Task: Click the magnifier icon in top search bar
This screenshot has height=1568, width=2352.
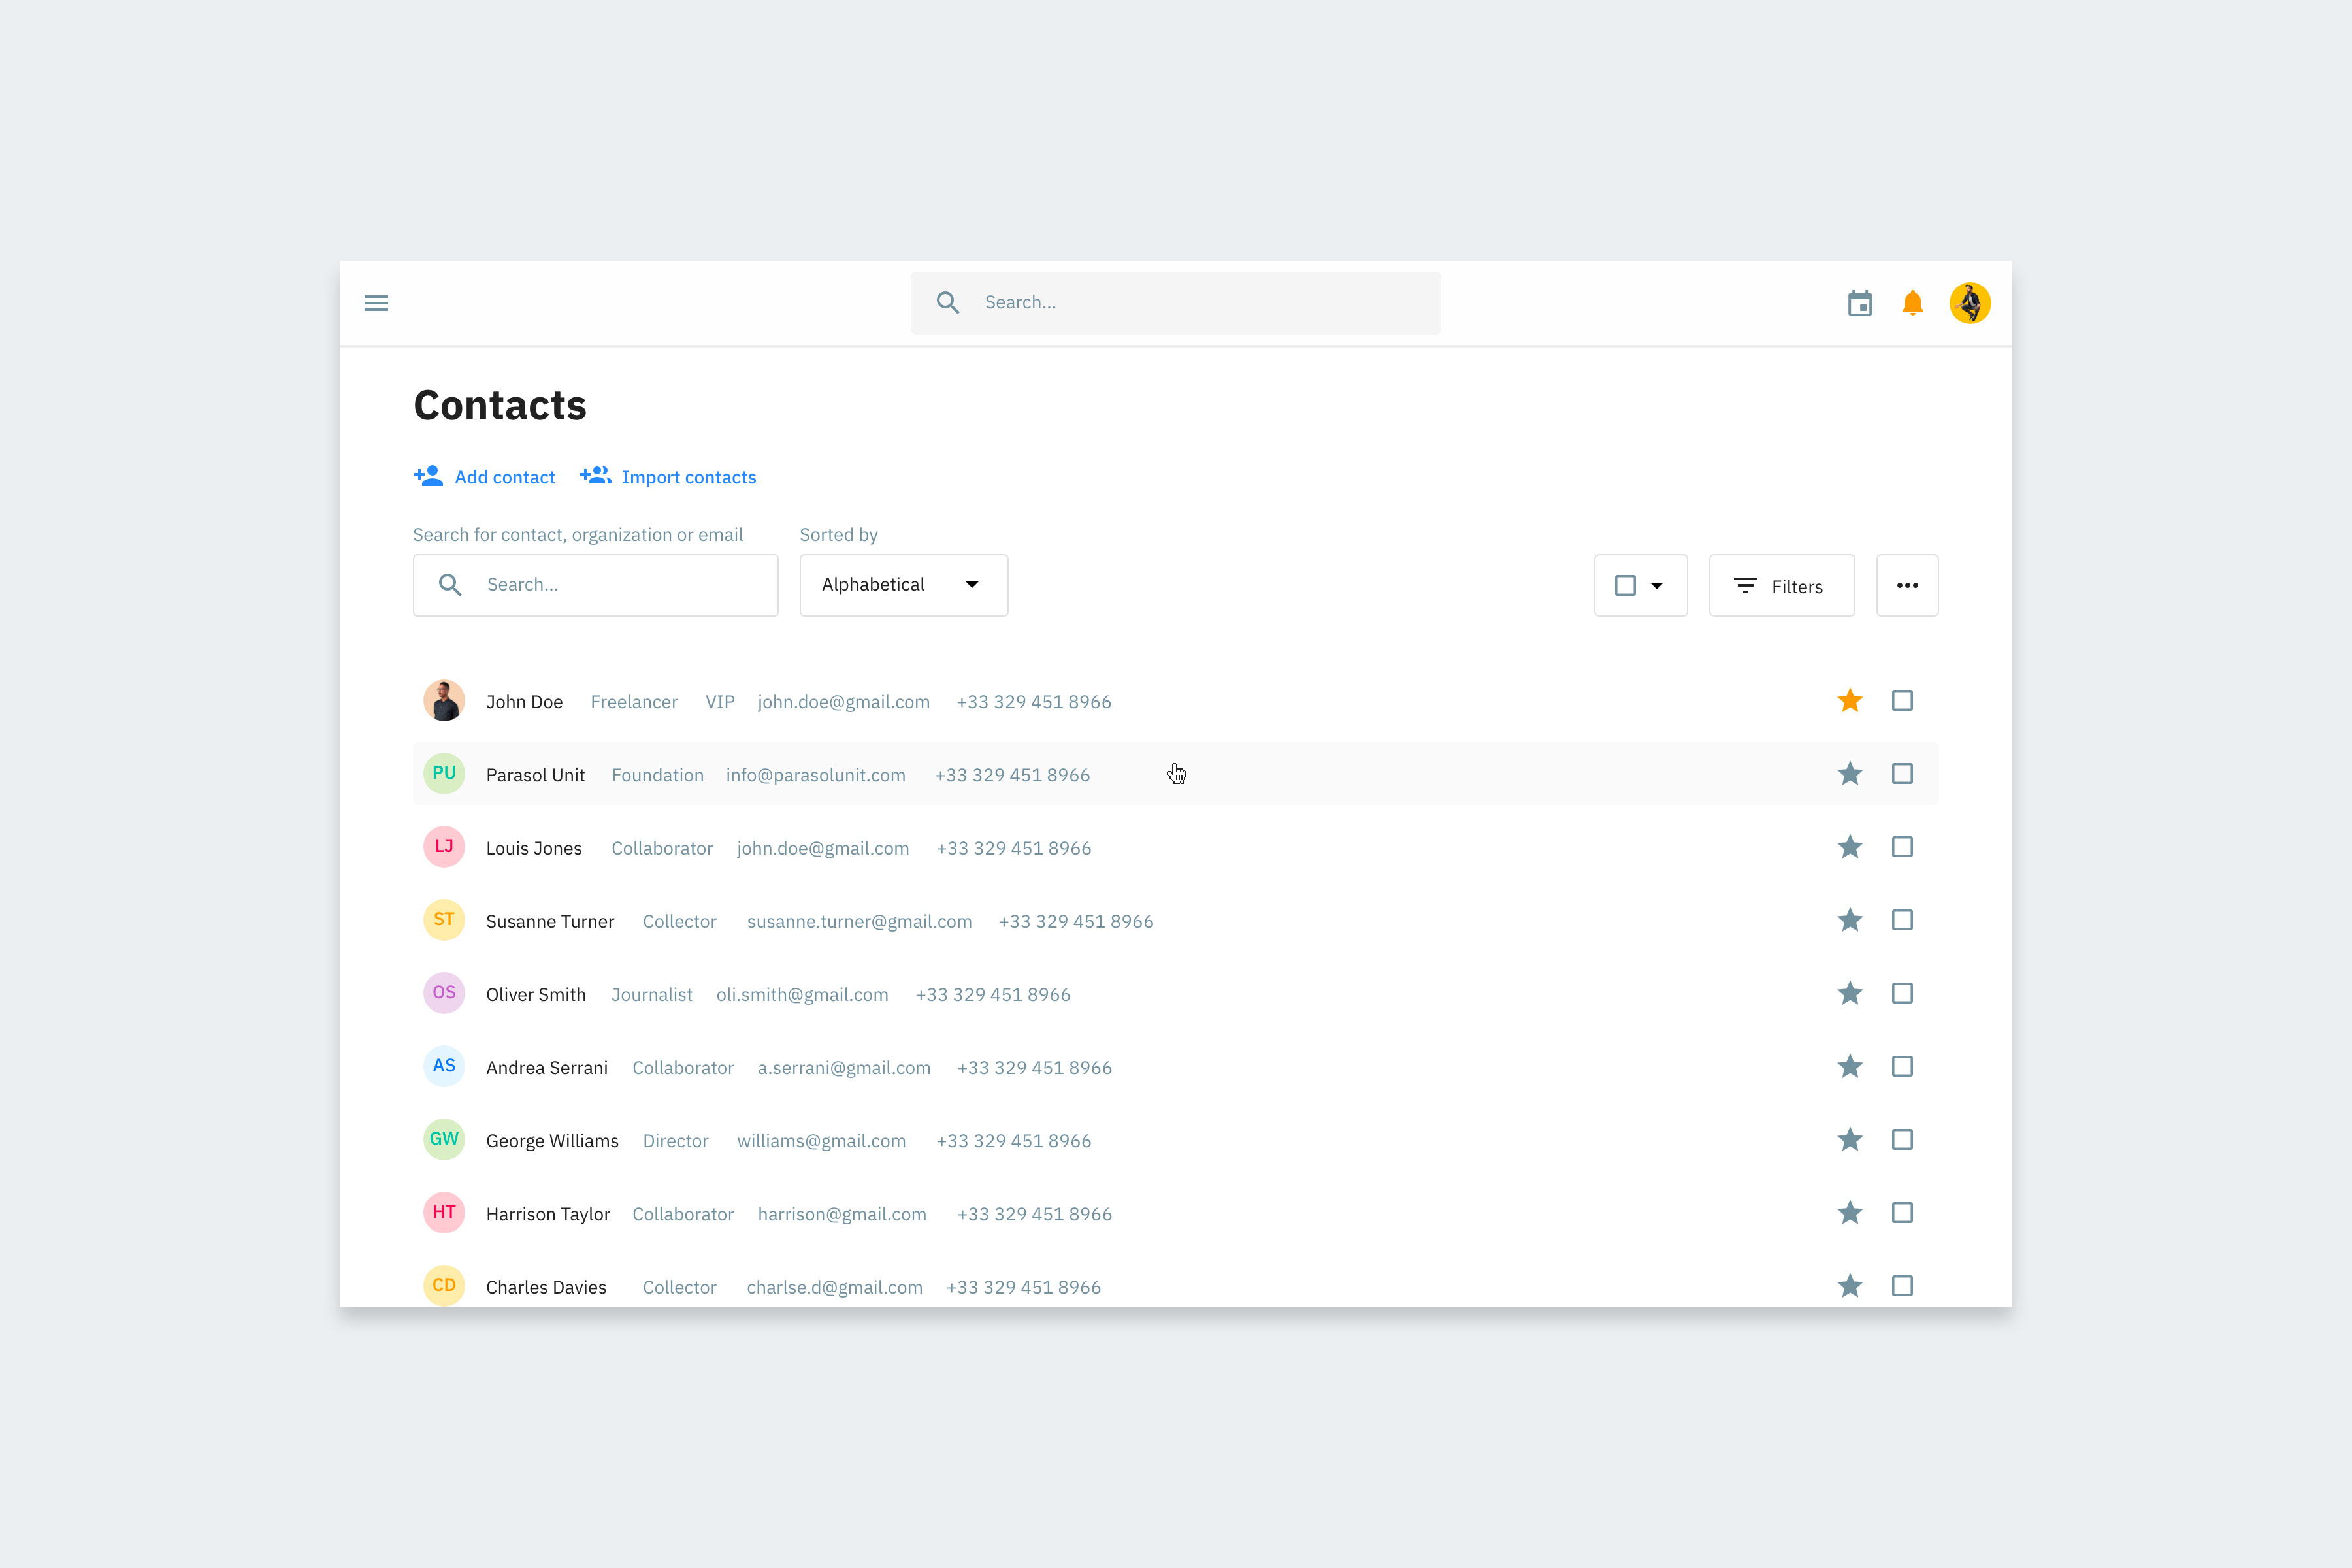Action: coord(948,303)
